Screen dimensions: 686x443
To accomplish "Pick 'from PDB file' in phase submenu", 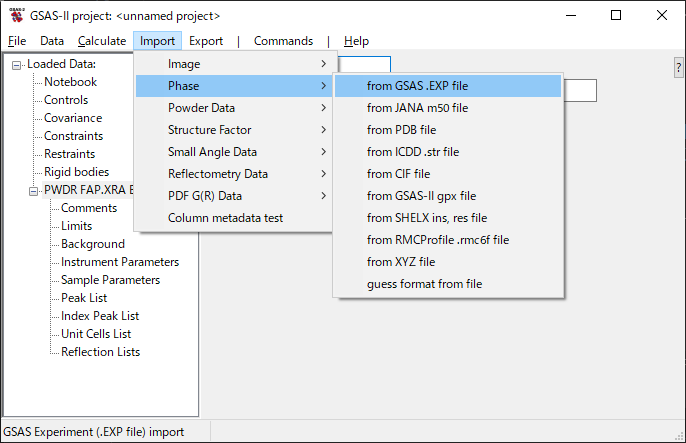I will click(401, 130).
